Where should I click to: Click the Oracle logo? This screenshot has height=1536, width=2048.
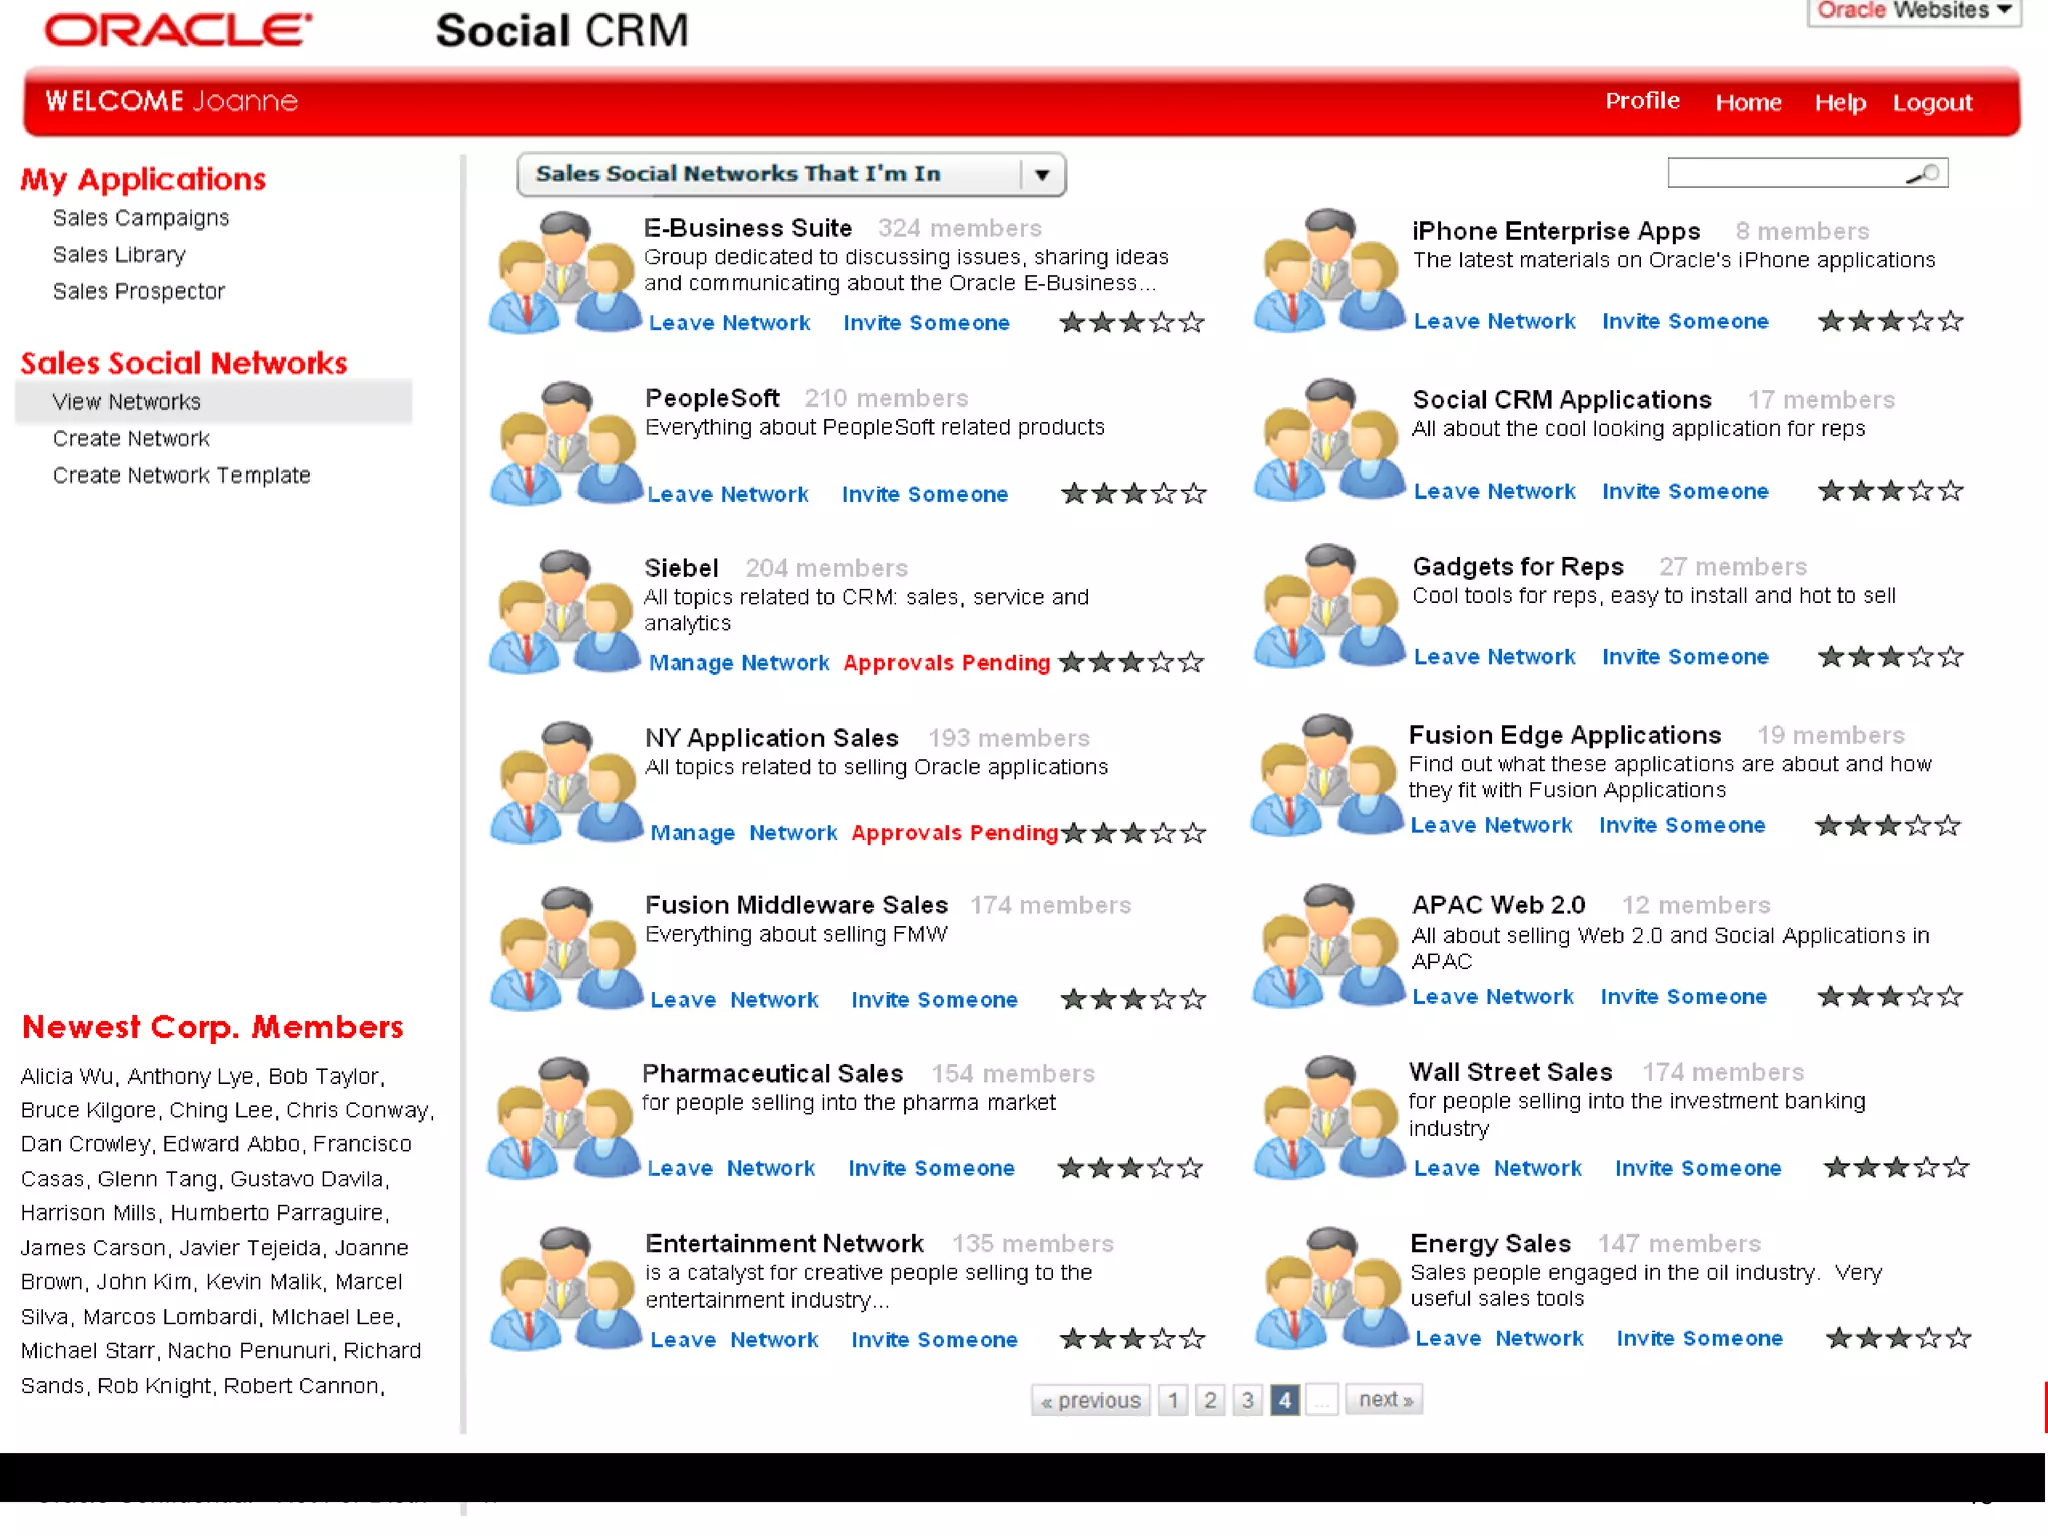pos(178,30)
